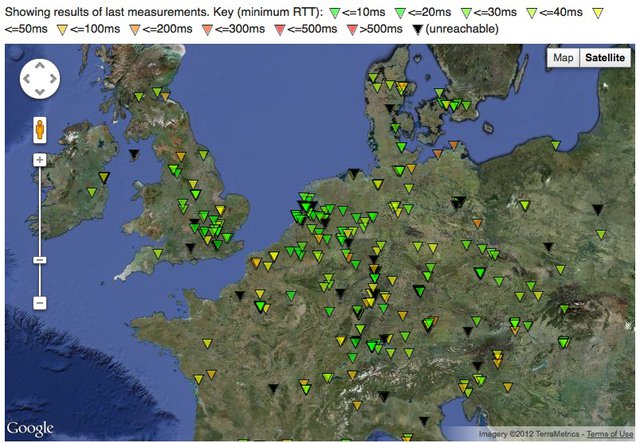Click the '<=10ms' legend label

(363, 12)
